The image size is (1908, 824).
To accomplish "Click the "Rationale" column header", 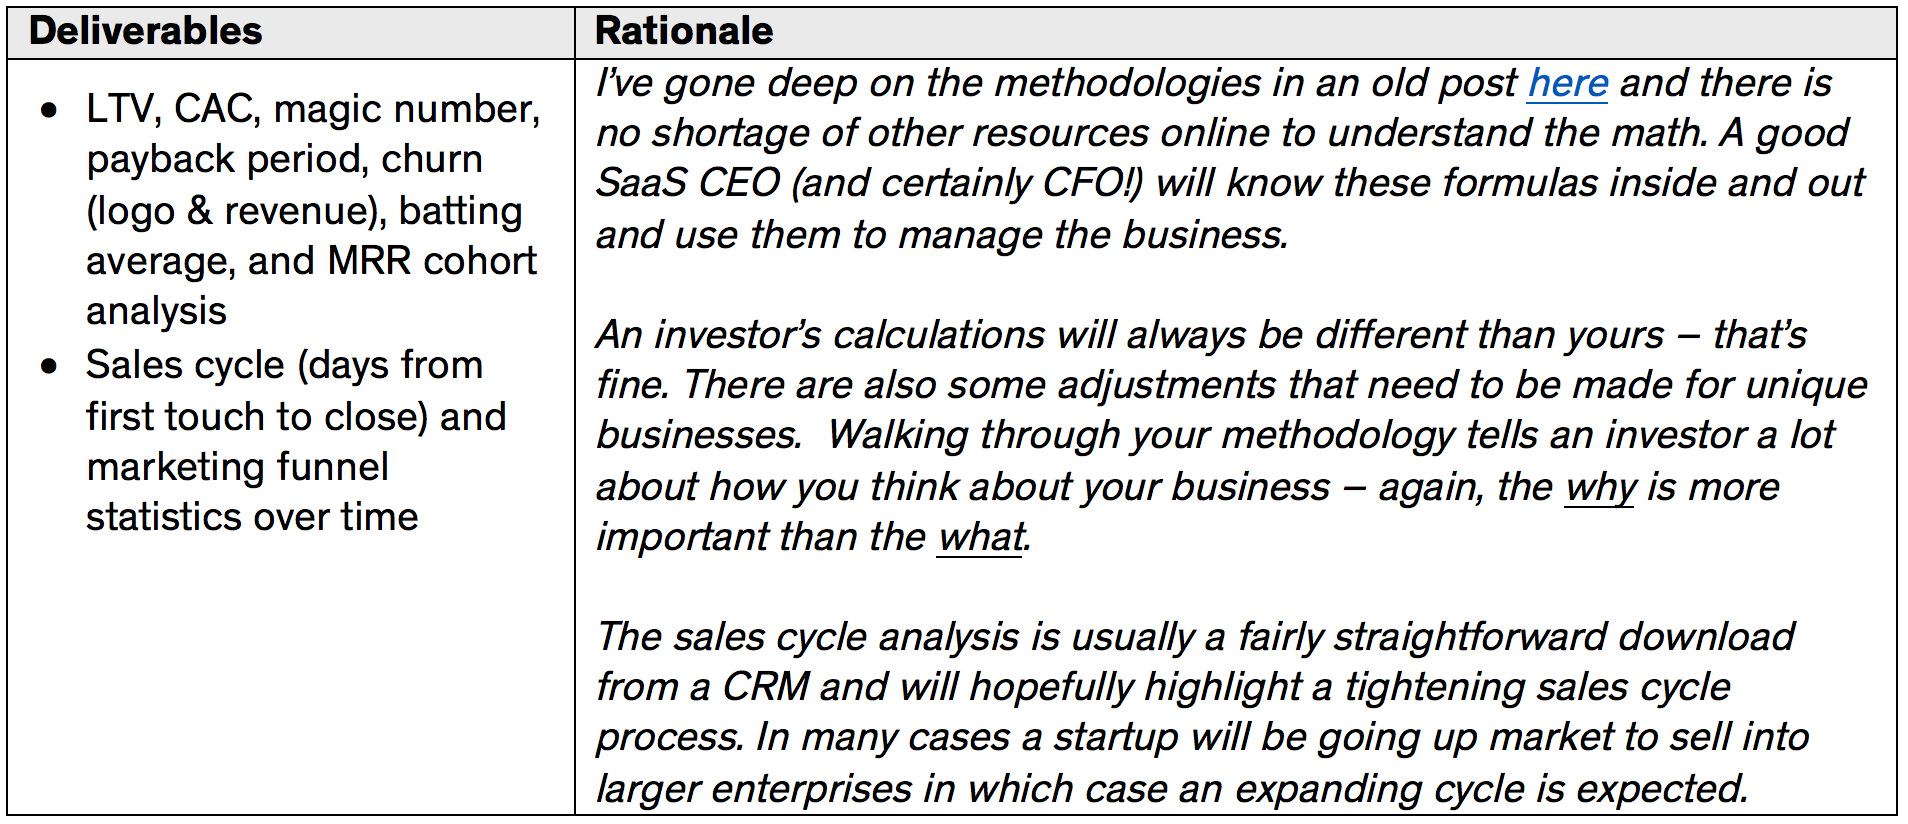I will pyautogui.click(x=684, y=32).
